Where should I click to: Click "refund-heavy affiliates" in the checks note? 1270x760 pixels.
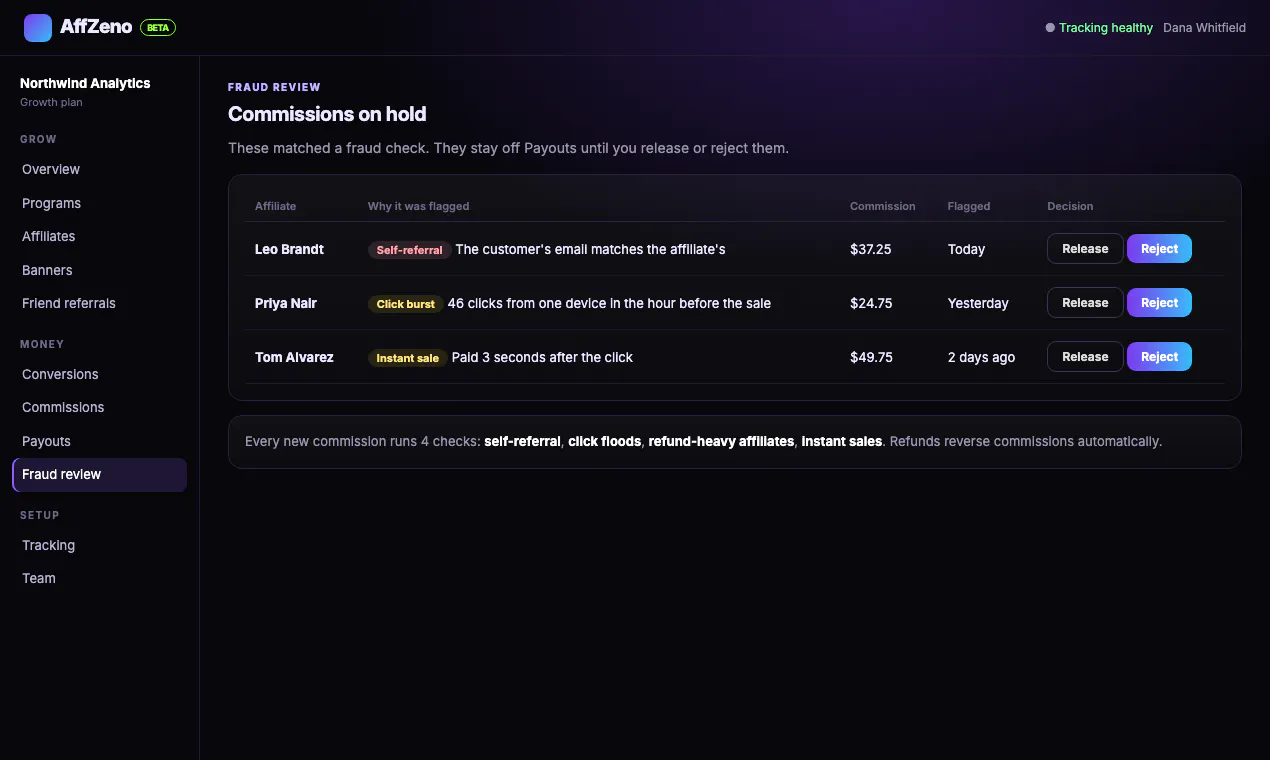721,441
